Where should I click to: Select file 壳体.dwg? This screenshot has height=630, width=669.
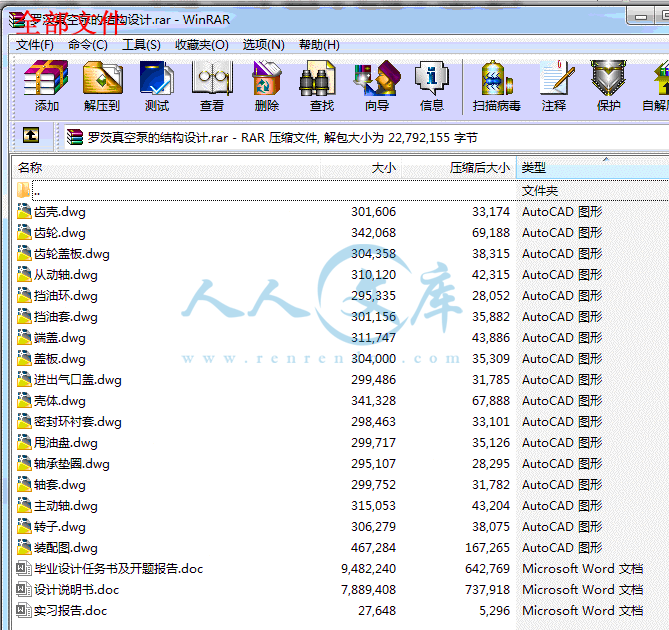click(x=60, y=401)
